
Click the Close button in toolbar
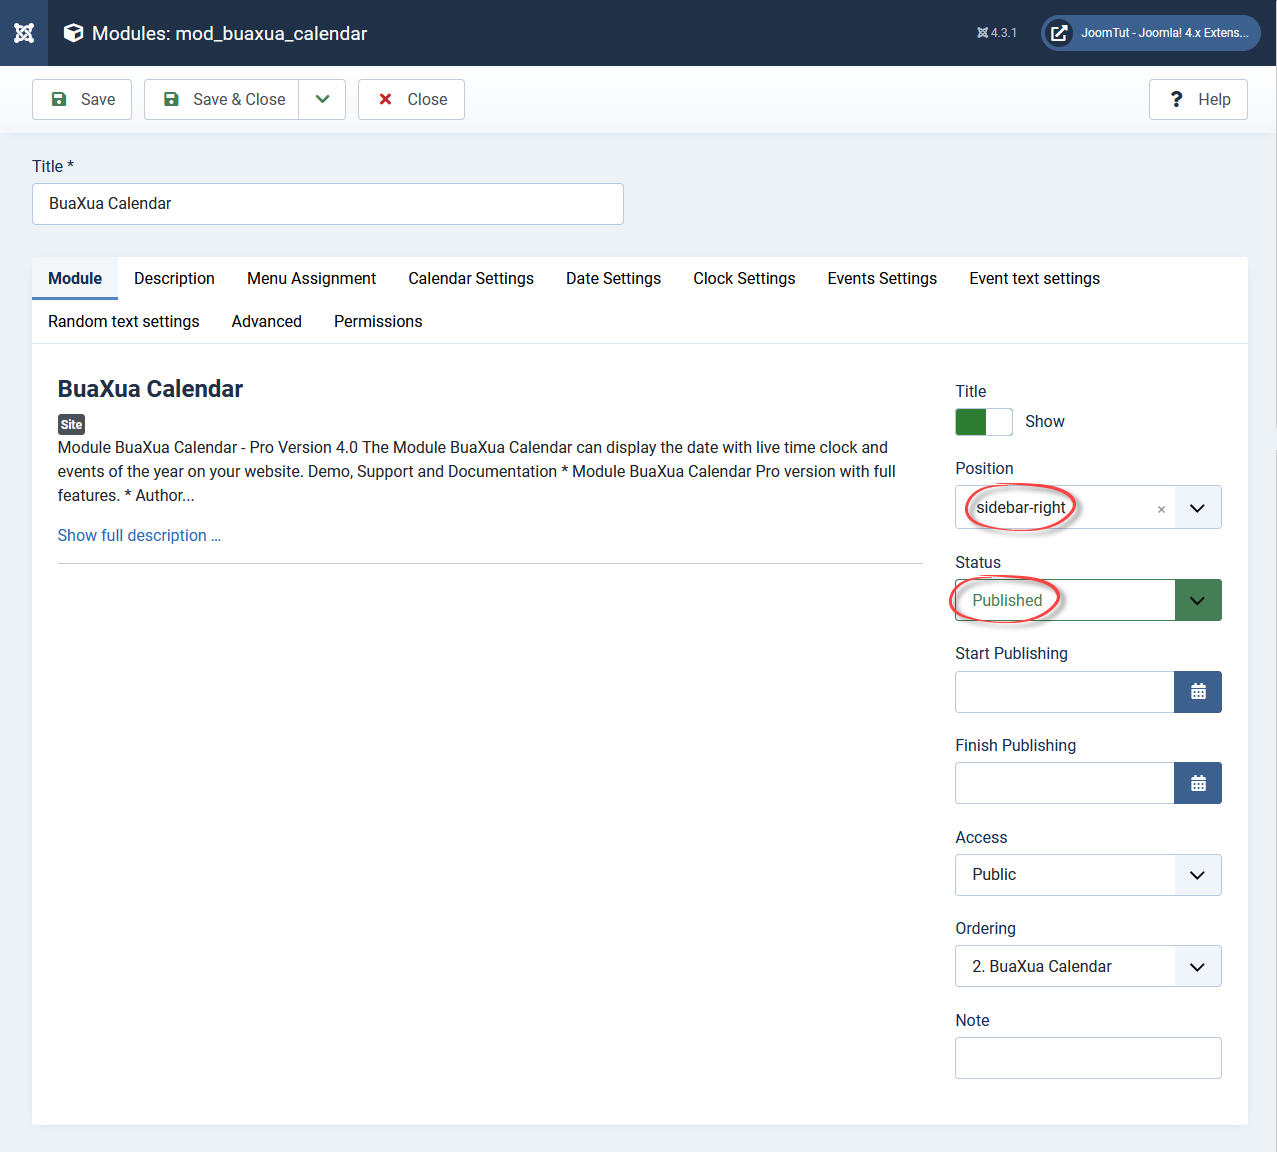point(411,99)
